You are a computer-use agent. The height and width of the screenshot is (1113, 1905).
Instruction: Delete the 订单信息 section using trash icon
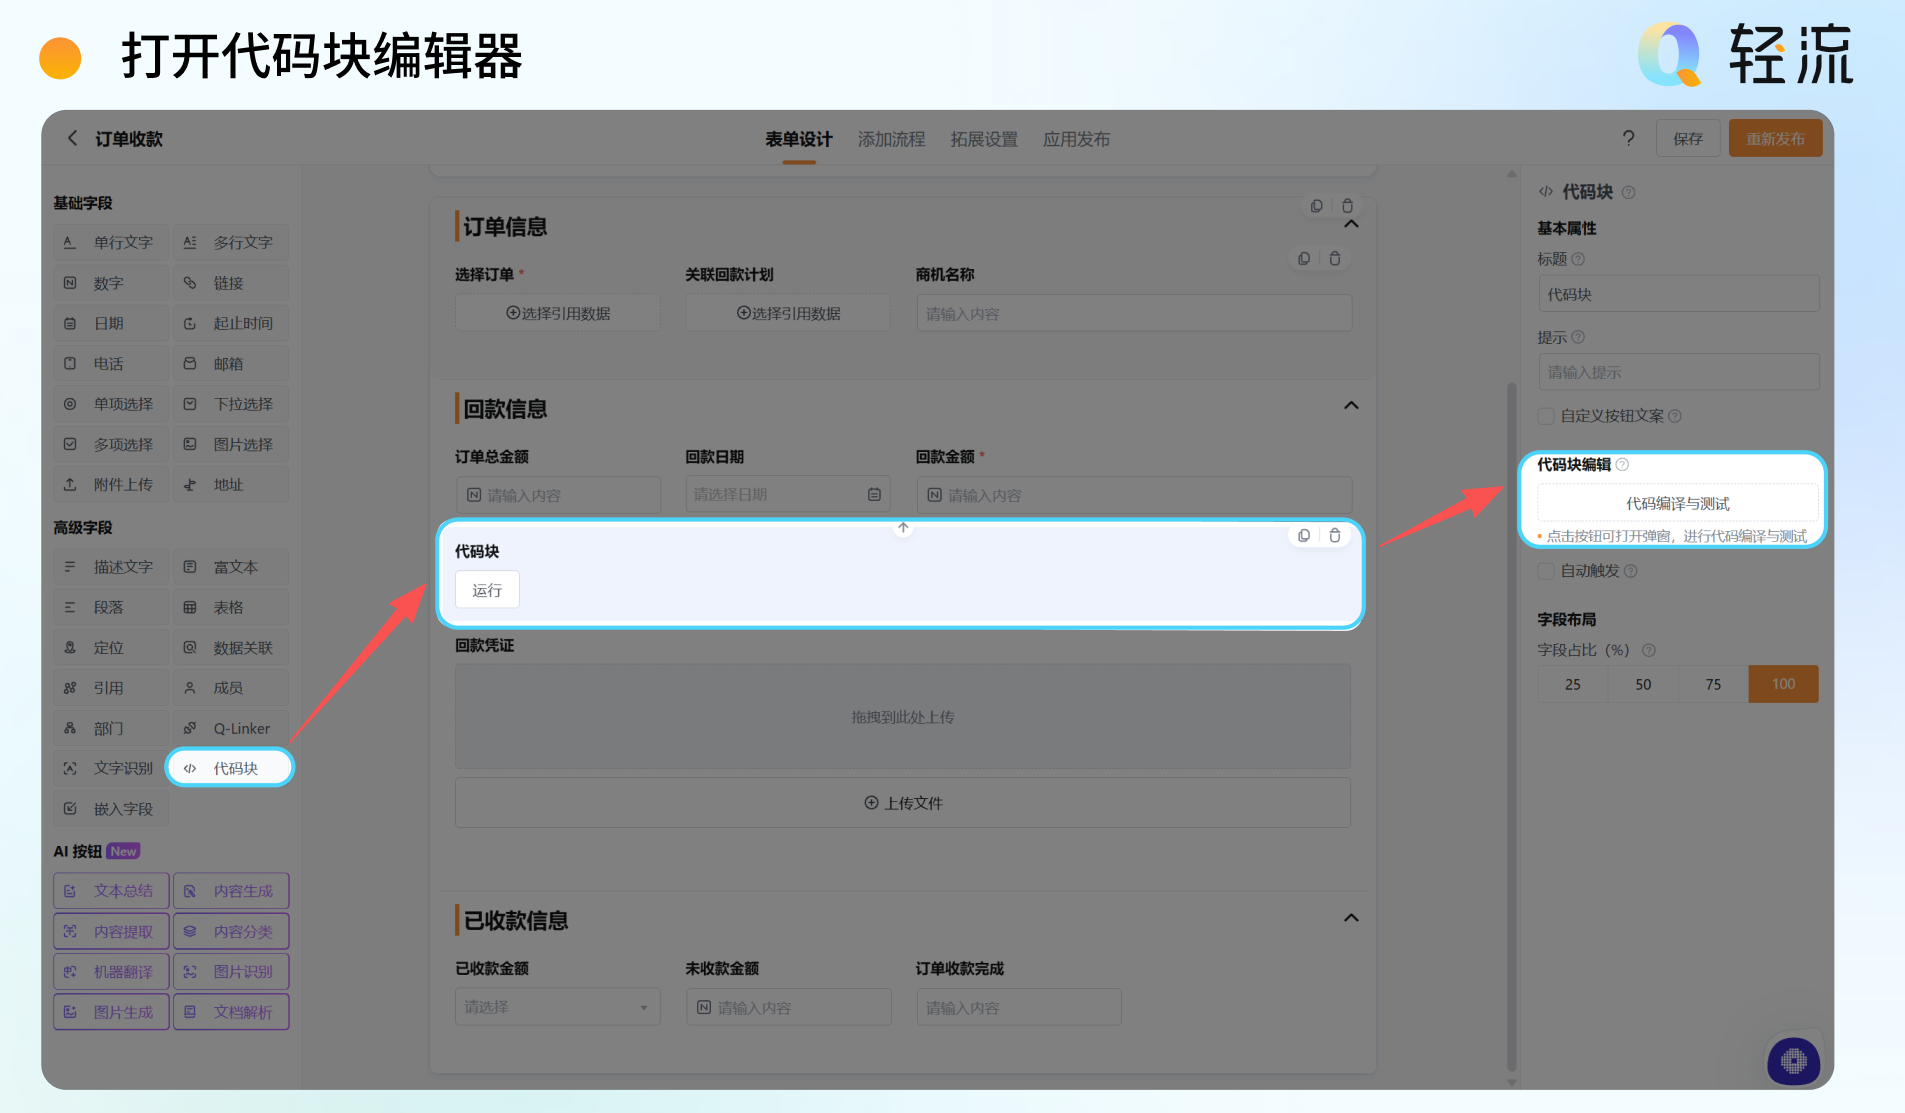(1347, 206)
